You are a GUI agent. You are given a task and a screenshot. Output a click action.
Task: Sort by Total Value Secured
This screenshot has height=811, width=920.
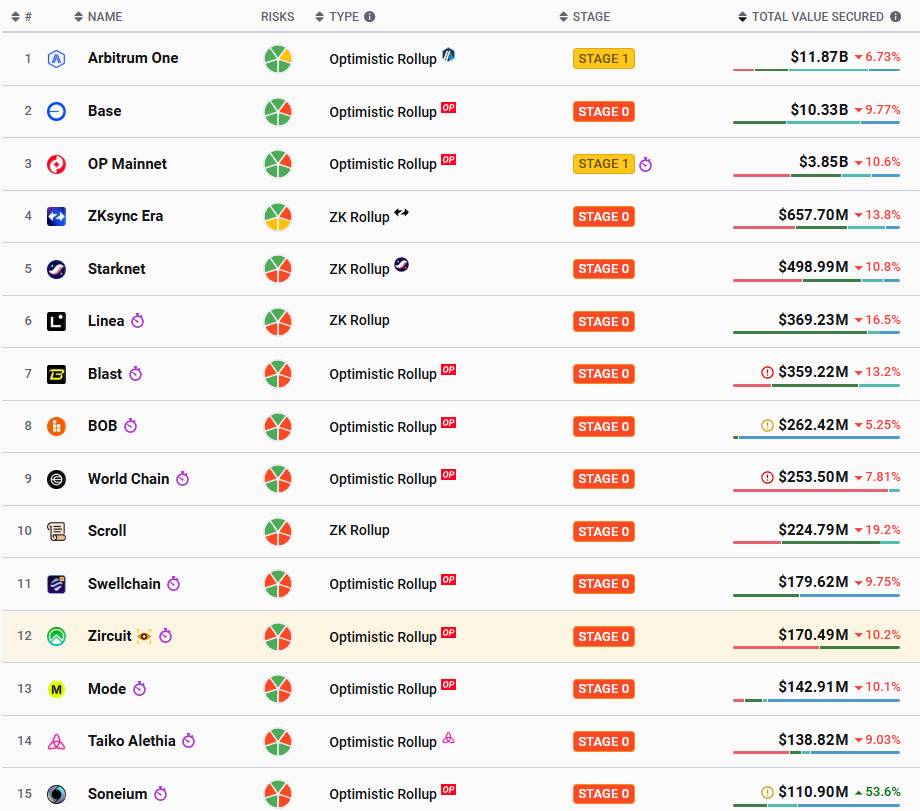click(817, 17)
